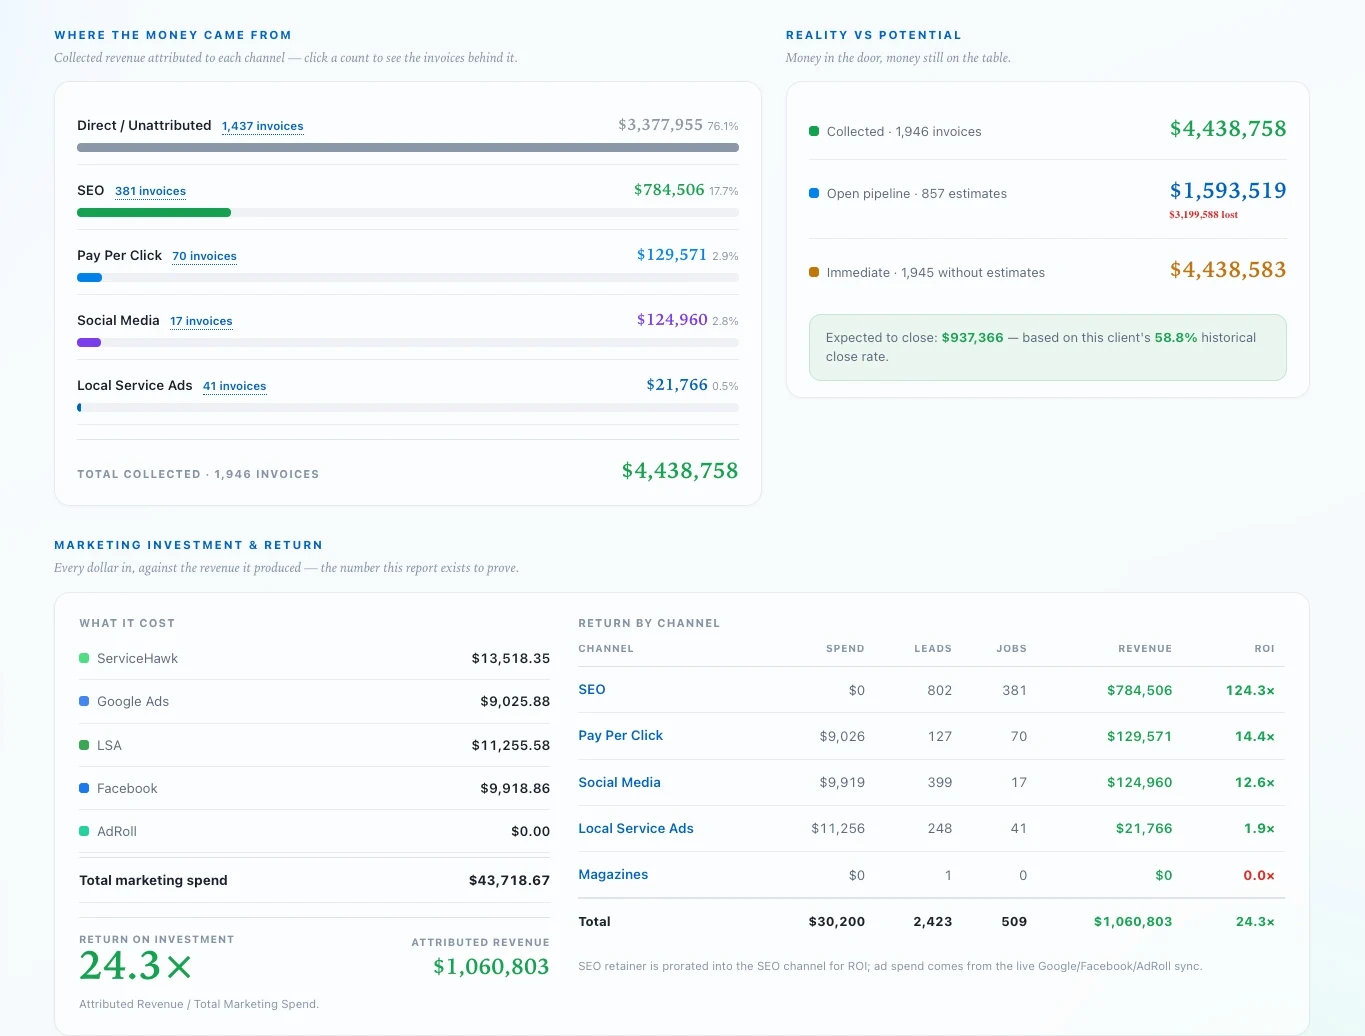Click the SEO leads count 802
The height and width of the screenshot is (1036, 1365).
[x=939, y=690]
